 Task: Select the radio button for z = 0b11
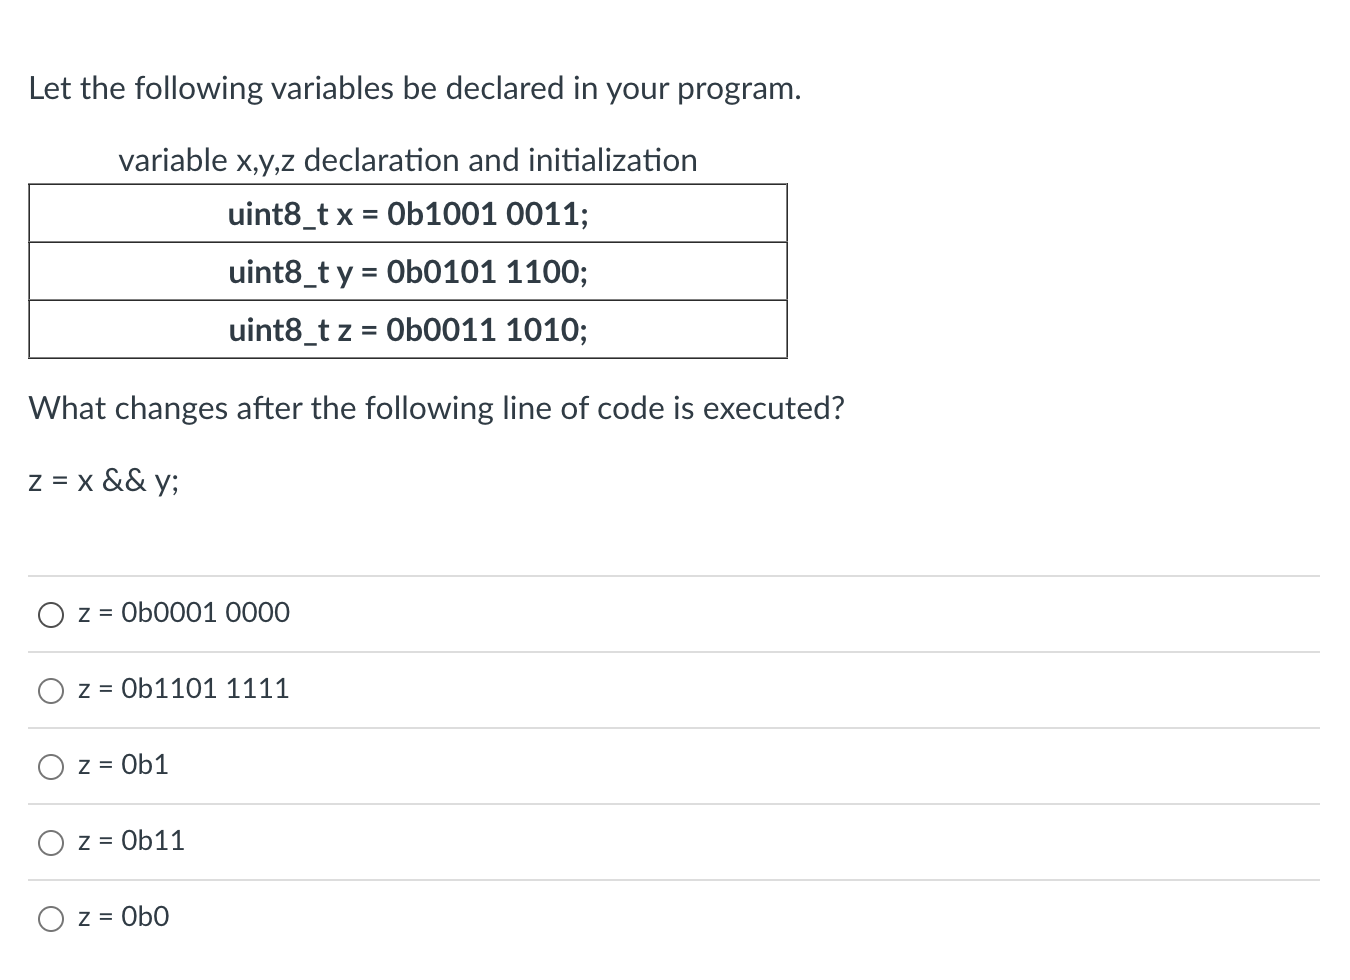coord(50,842)
